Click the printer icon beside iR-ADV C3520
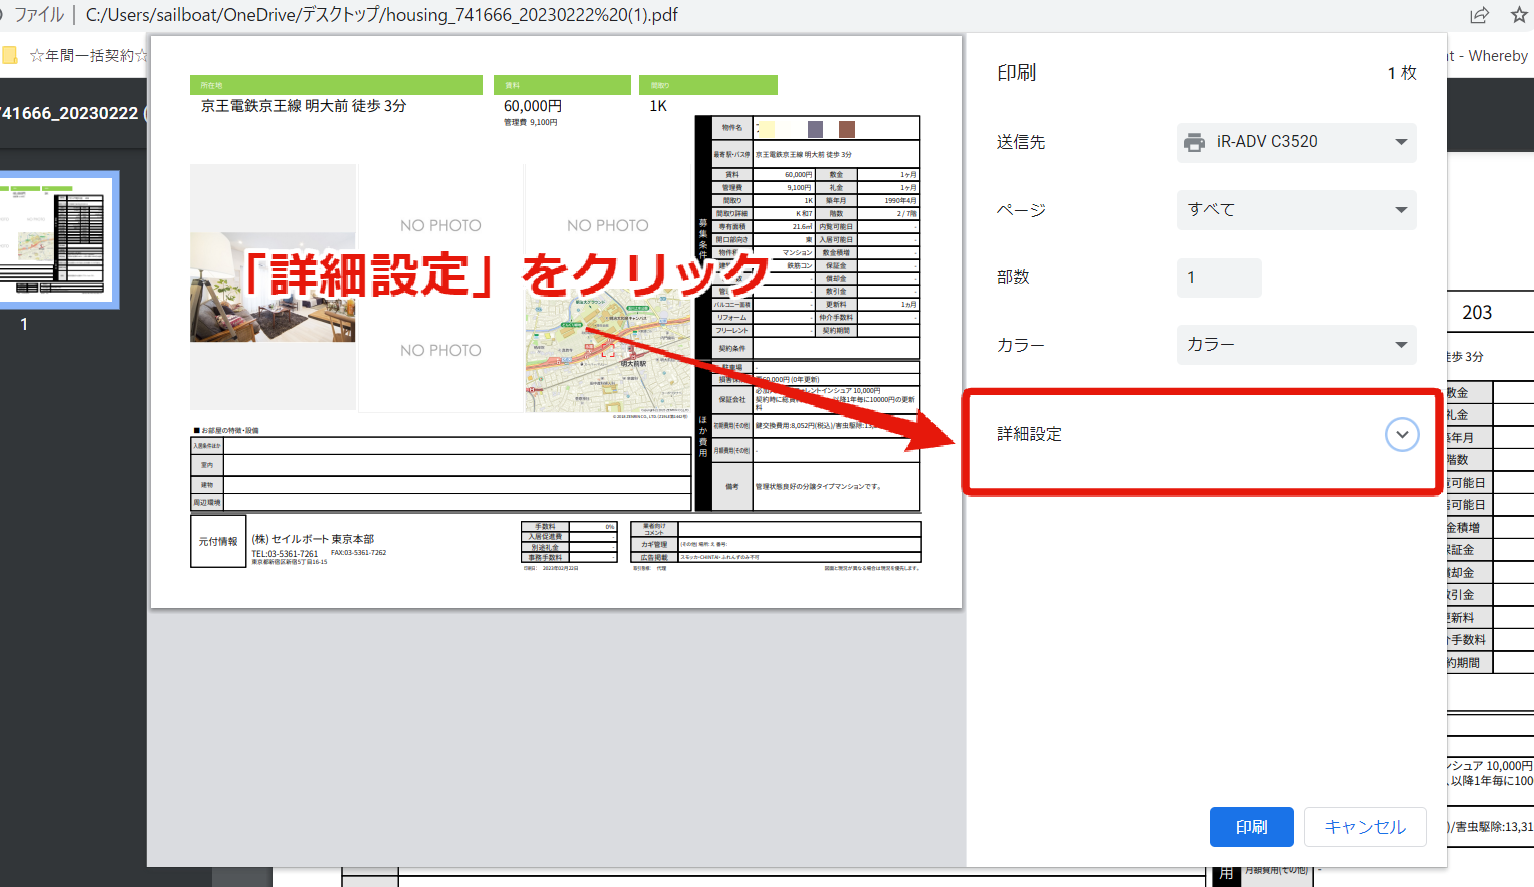The height and width of the screenshot is (887, 1534). pos(1194,142)
